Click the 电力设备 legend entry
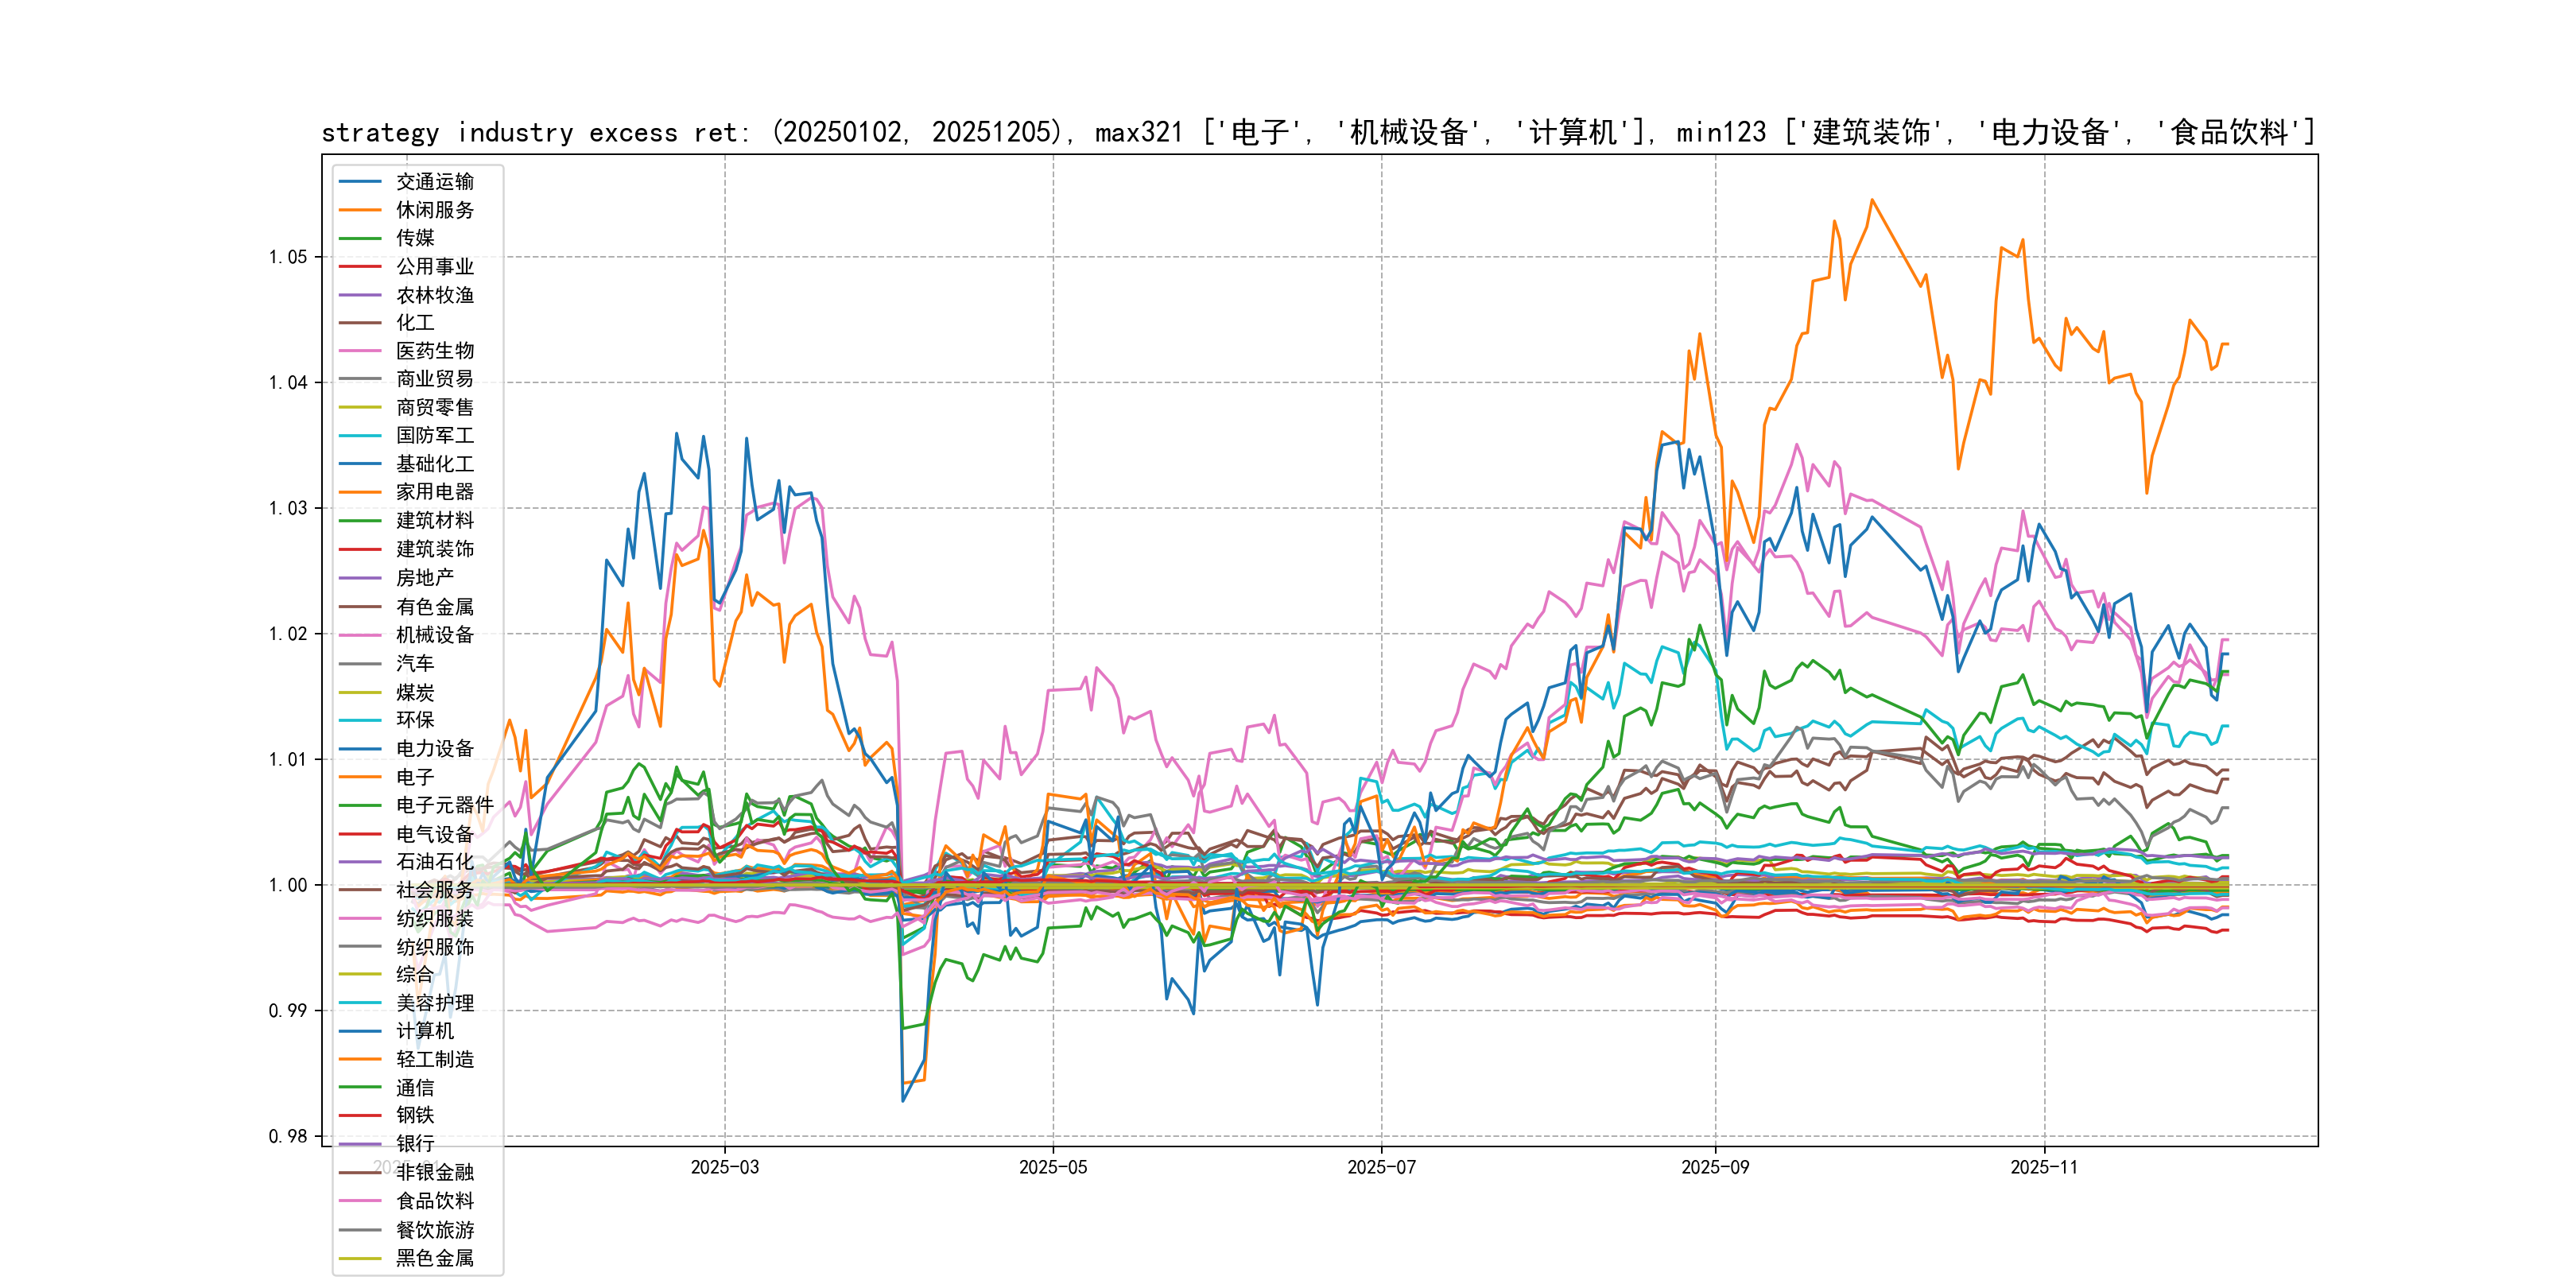Image resolution: width=2576 pixels, height=1288 pixels. pos(434,748)
